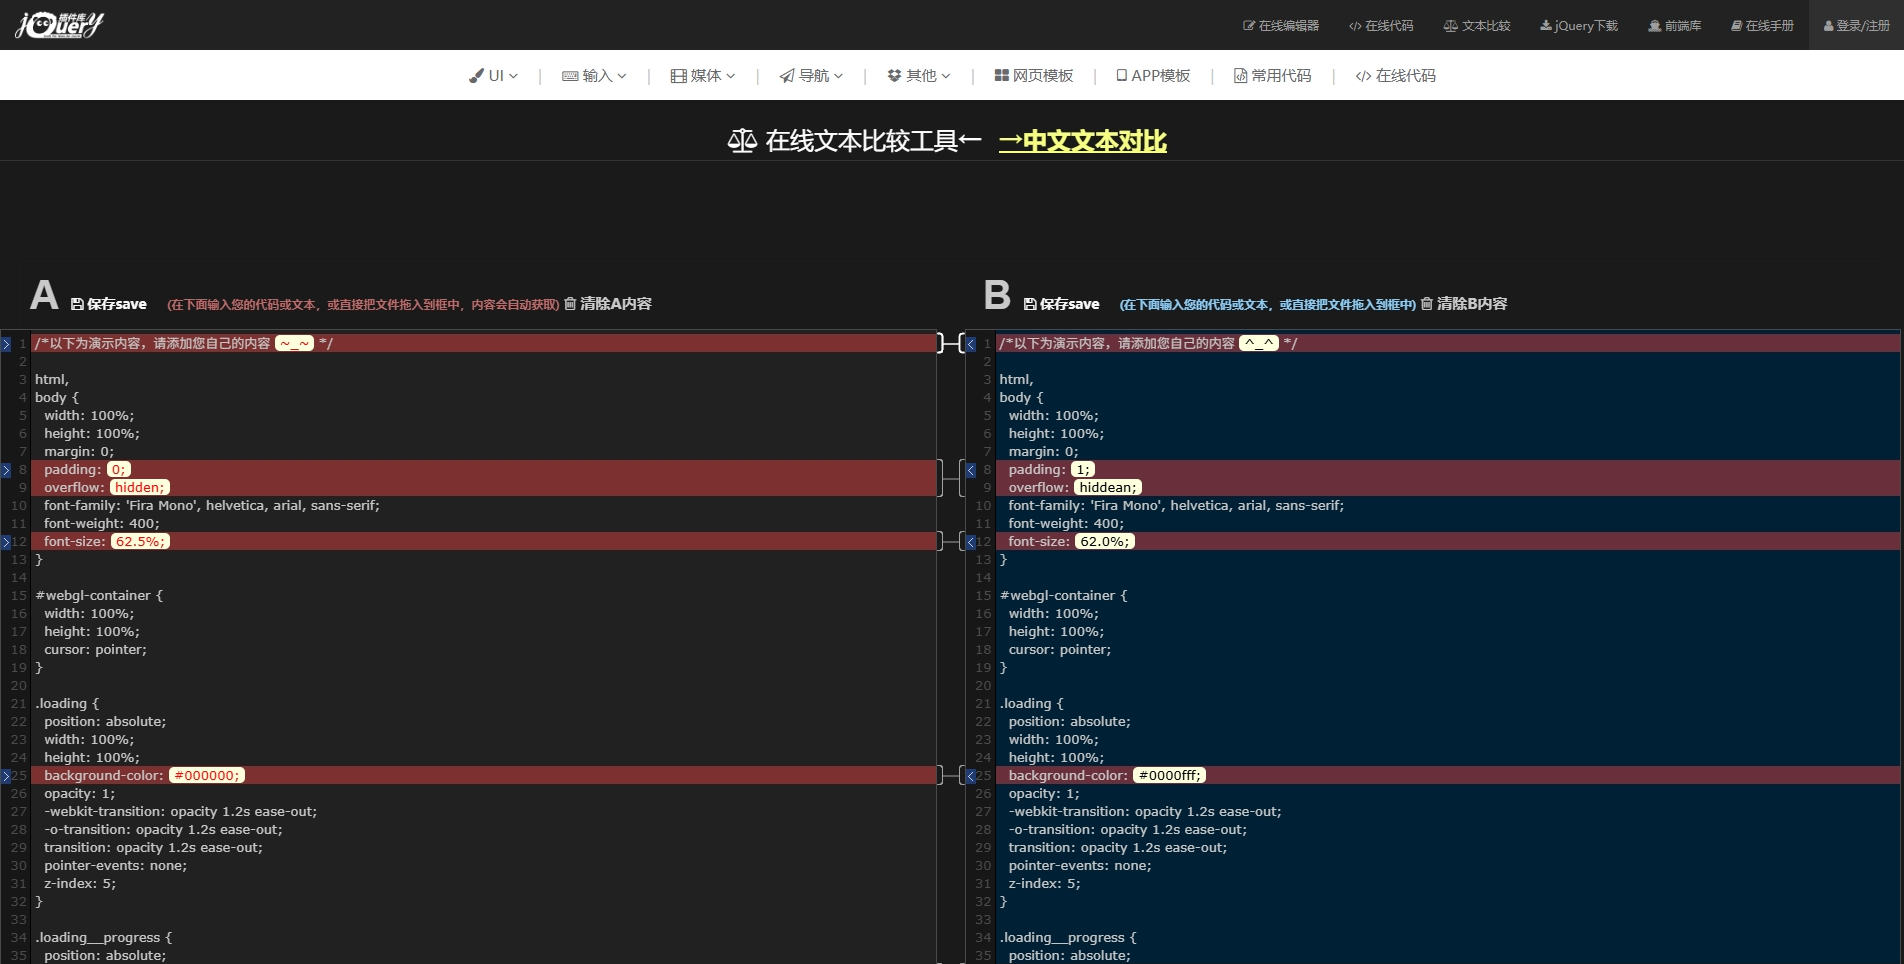Expand the 其他 dropdown menu
1904x964 pixels.
point(918,76)
